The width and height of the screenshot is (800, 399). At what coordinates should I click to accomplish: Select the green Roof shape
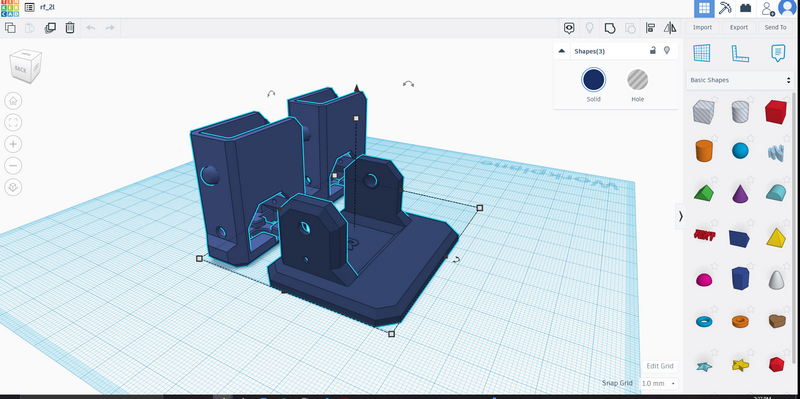click(x=704, y=193)
